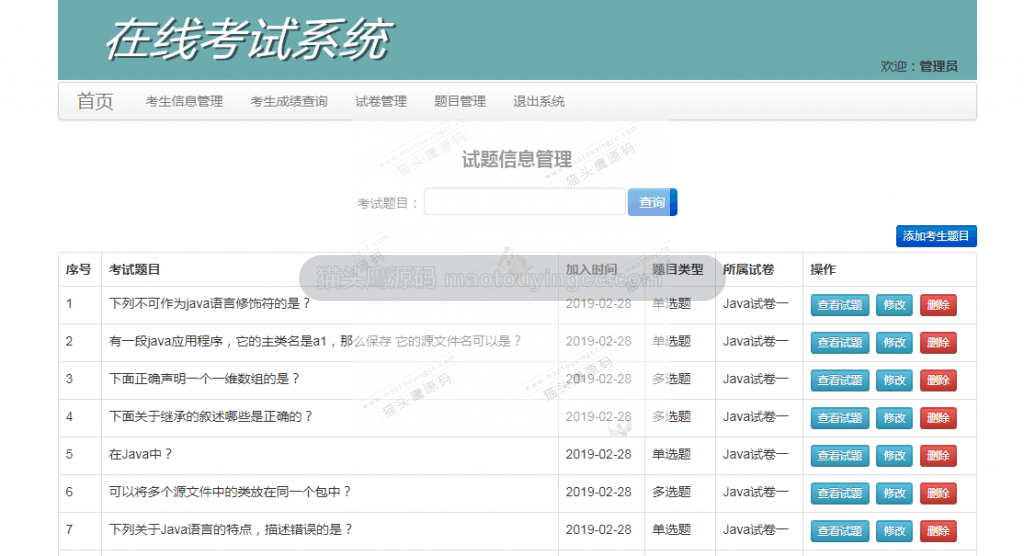Click serial number 3 in table
Image resolution: width=1024 pixels, height=556 pixels.
(x=69, y=379)
